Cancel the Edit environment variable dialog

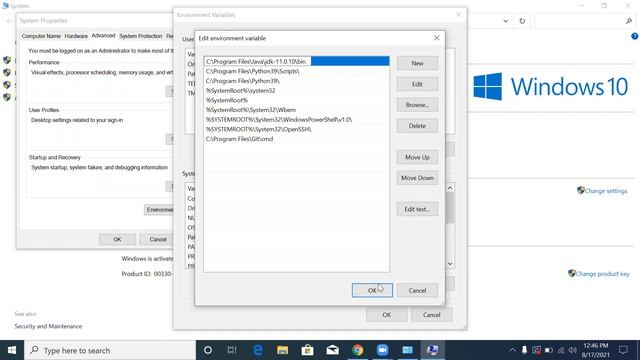tap(417, 290)
